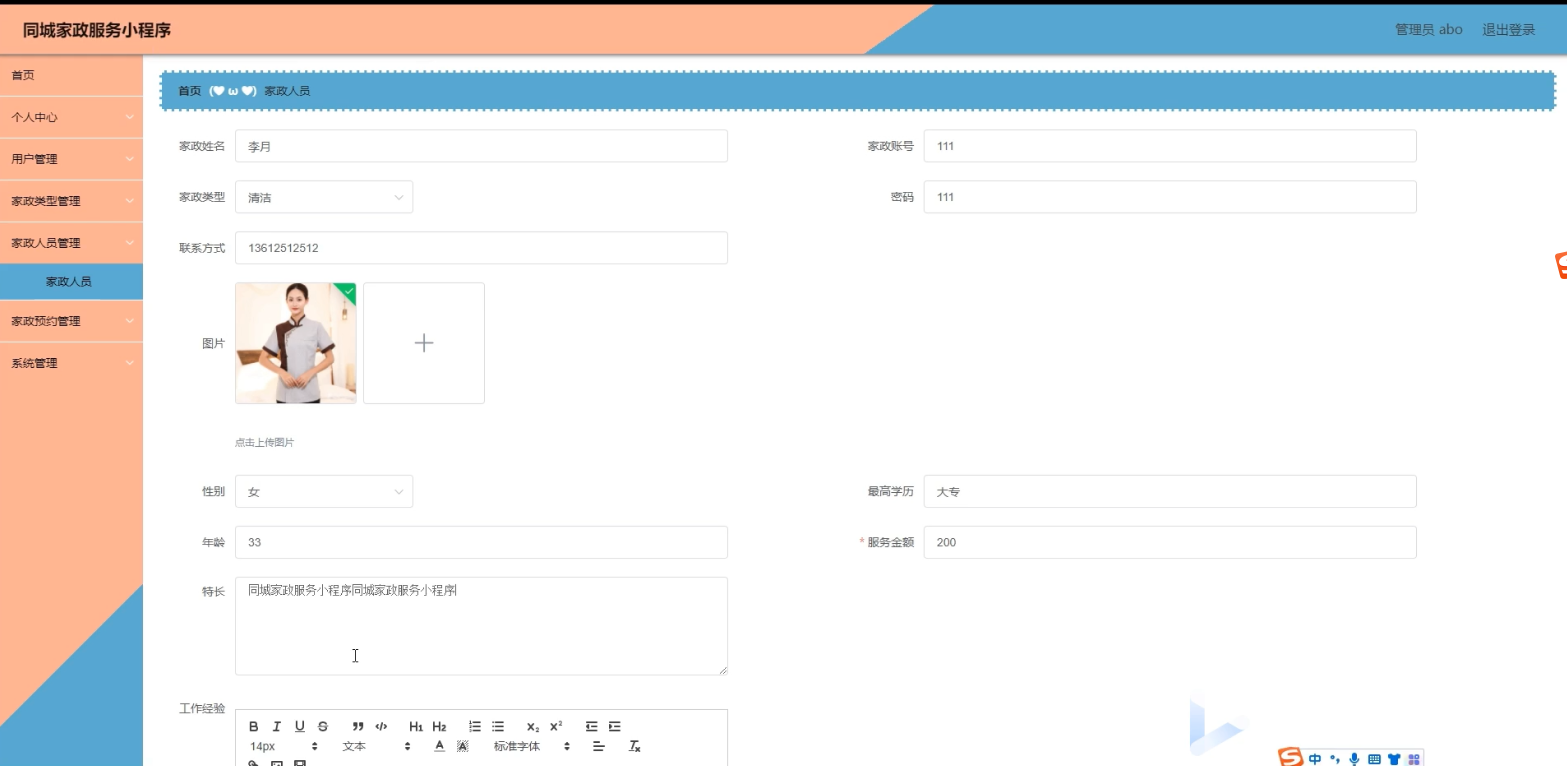The height and width of the screenshot is (766, 1567).
Task: Clear text formatting in the editor
Action: pyautogui.click(x=634, y=746)
